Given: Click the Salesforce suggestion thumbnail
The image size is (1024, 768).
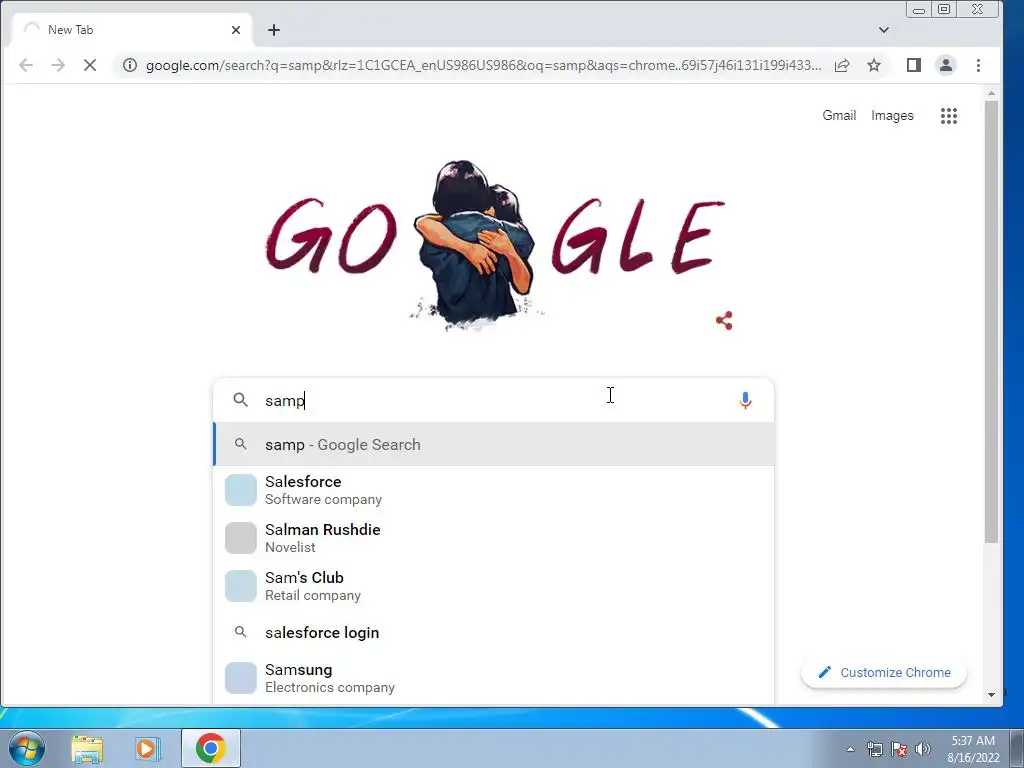Looking at the screenshot, I should click(241, 490).
